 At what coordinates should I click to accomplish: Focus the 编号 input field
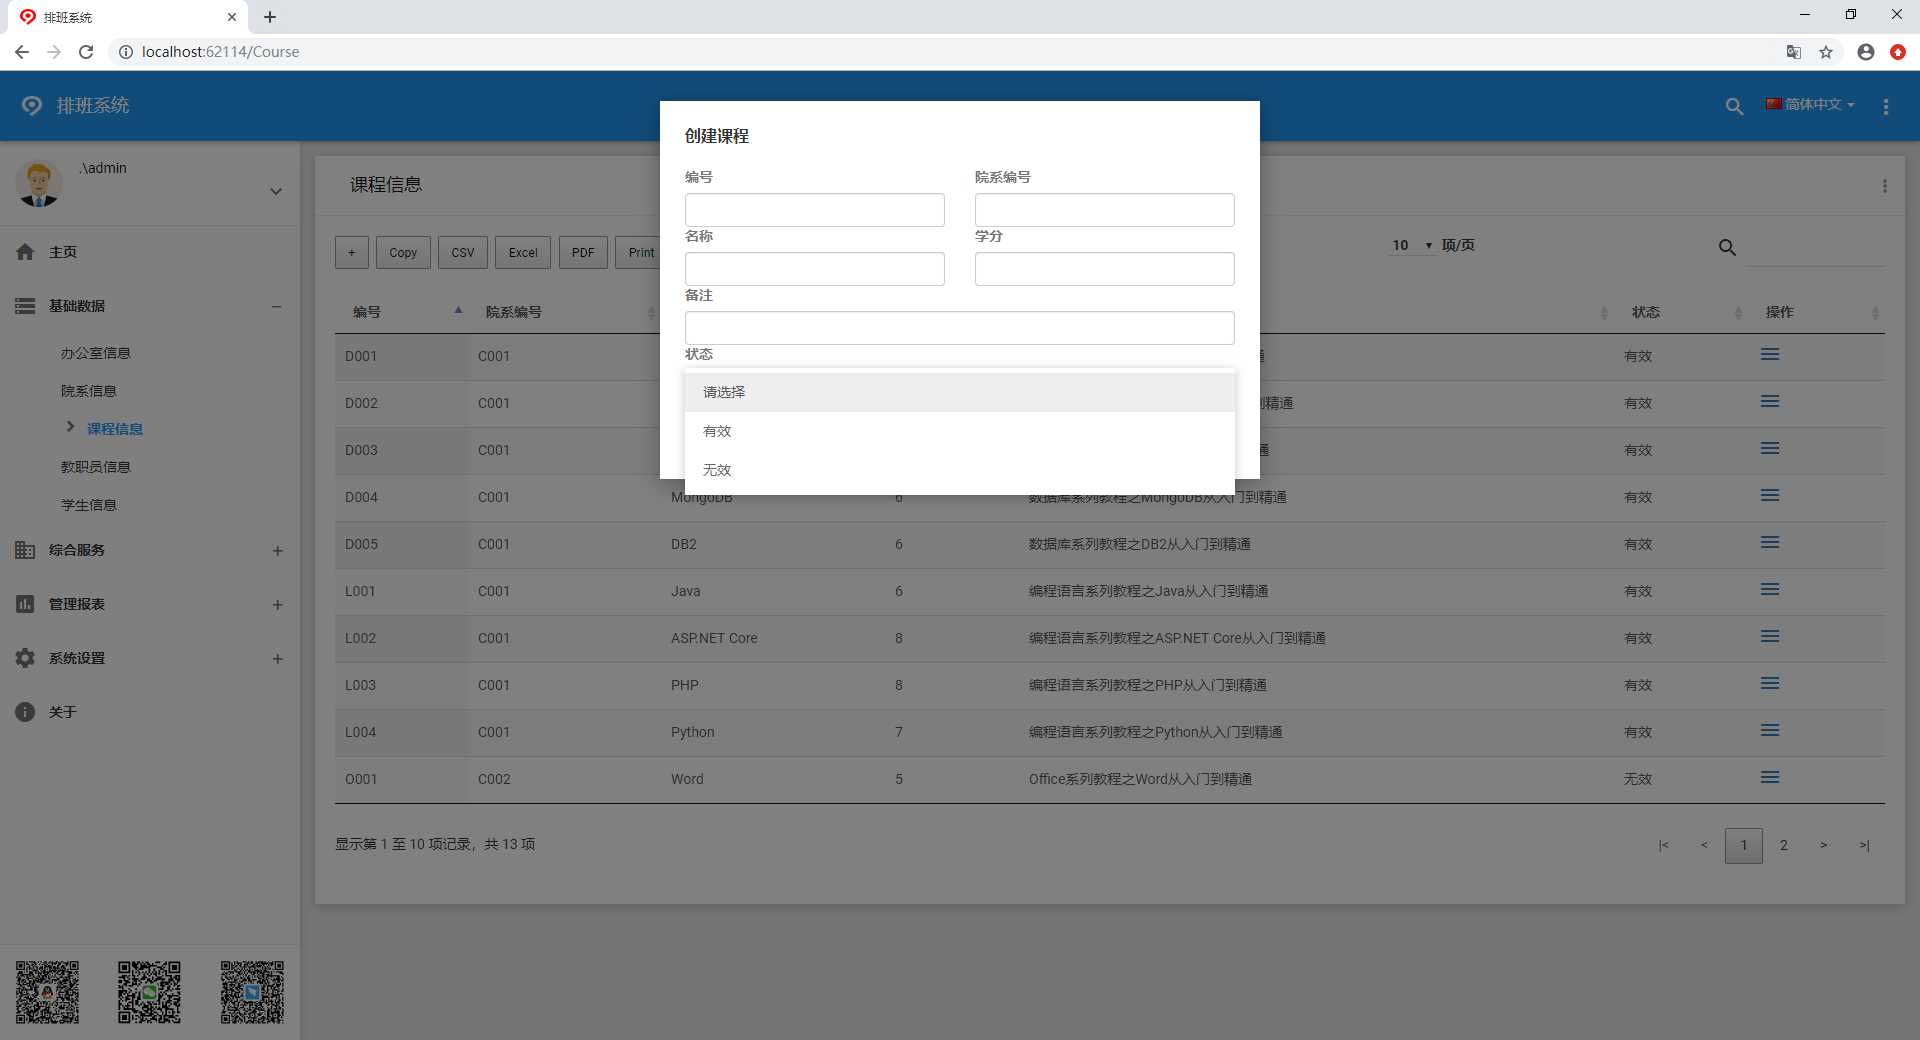[x=815, y=210]
